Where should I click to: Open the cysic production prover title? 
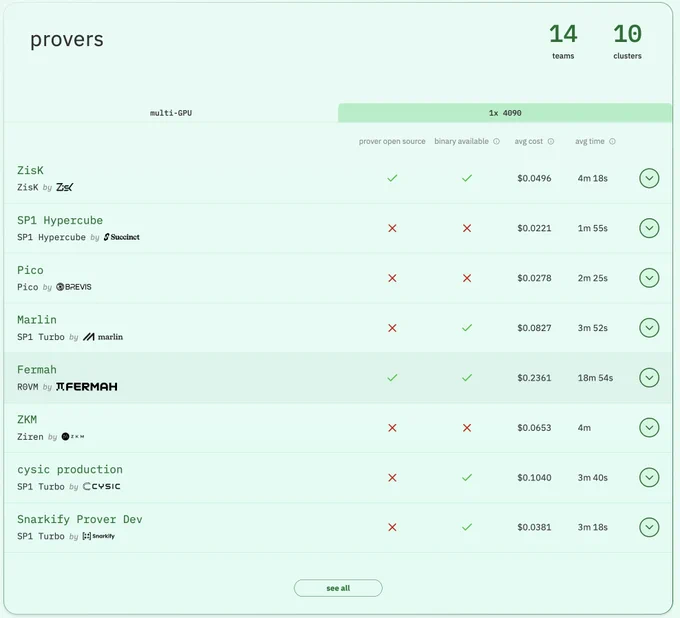70,470
